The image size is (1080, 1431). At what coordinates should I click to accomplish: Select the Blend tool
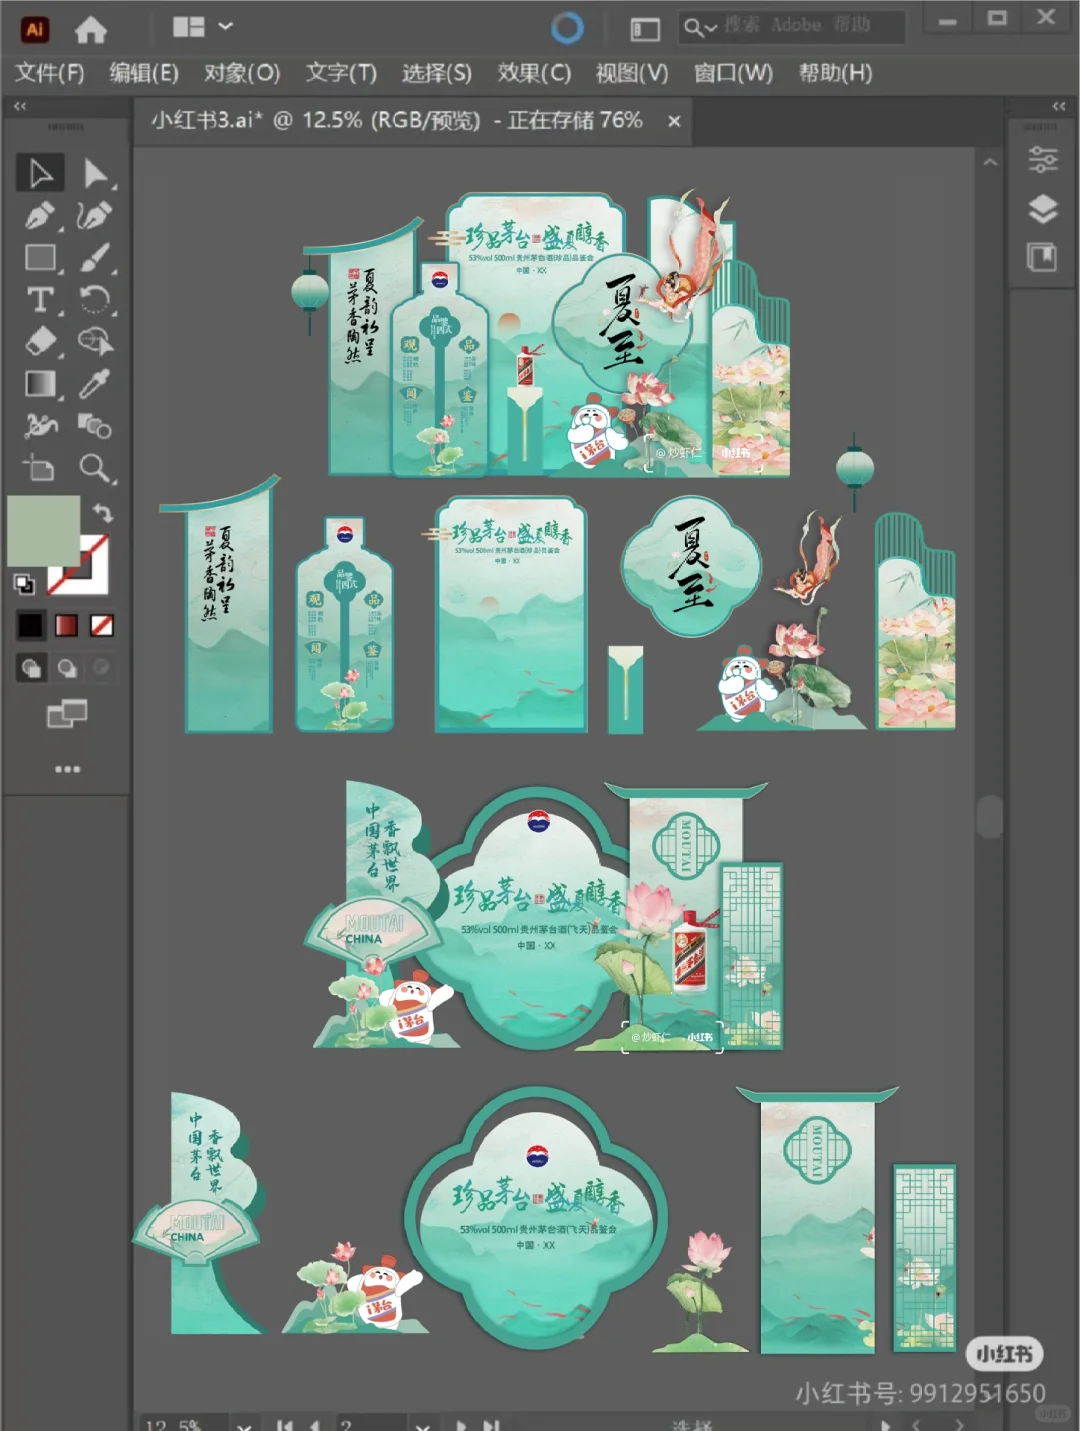[95, 426]
